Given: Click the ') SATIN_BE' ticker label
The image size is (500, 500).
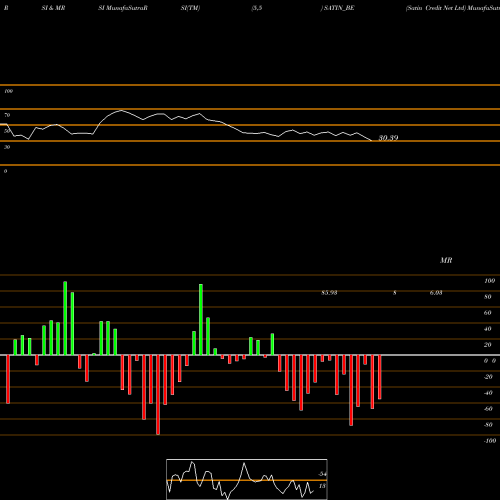Looking at the screenshot, I should coord(338,8).
